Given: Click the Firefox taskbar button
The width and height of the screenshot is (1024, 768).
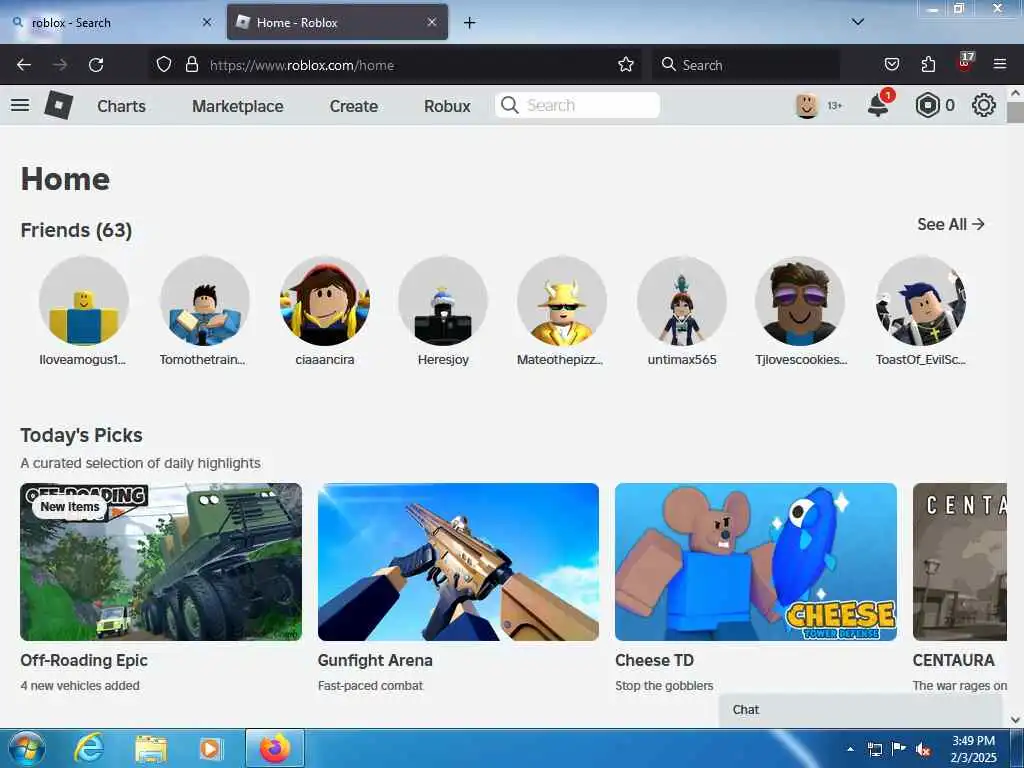Looking at the screenshot, I should click(275, 748).
